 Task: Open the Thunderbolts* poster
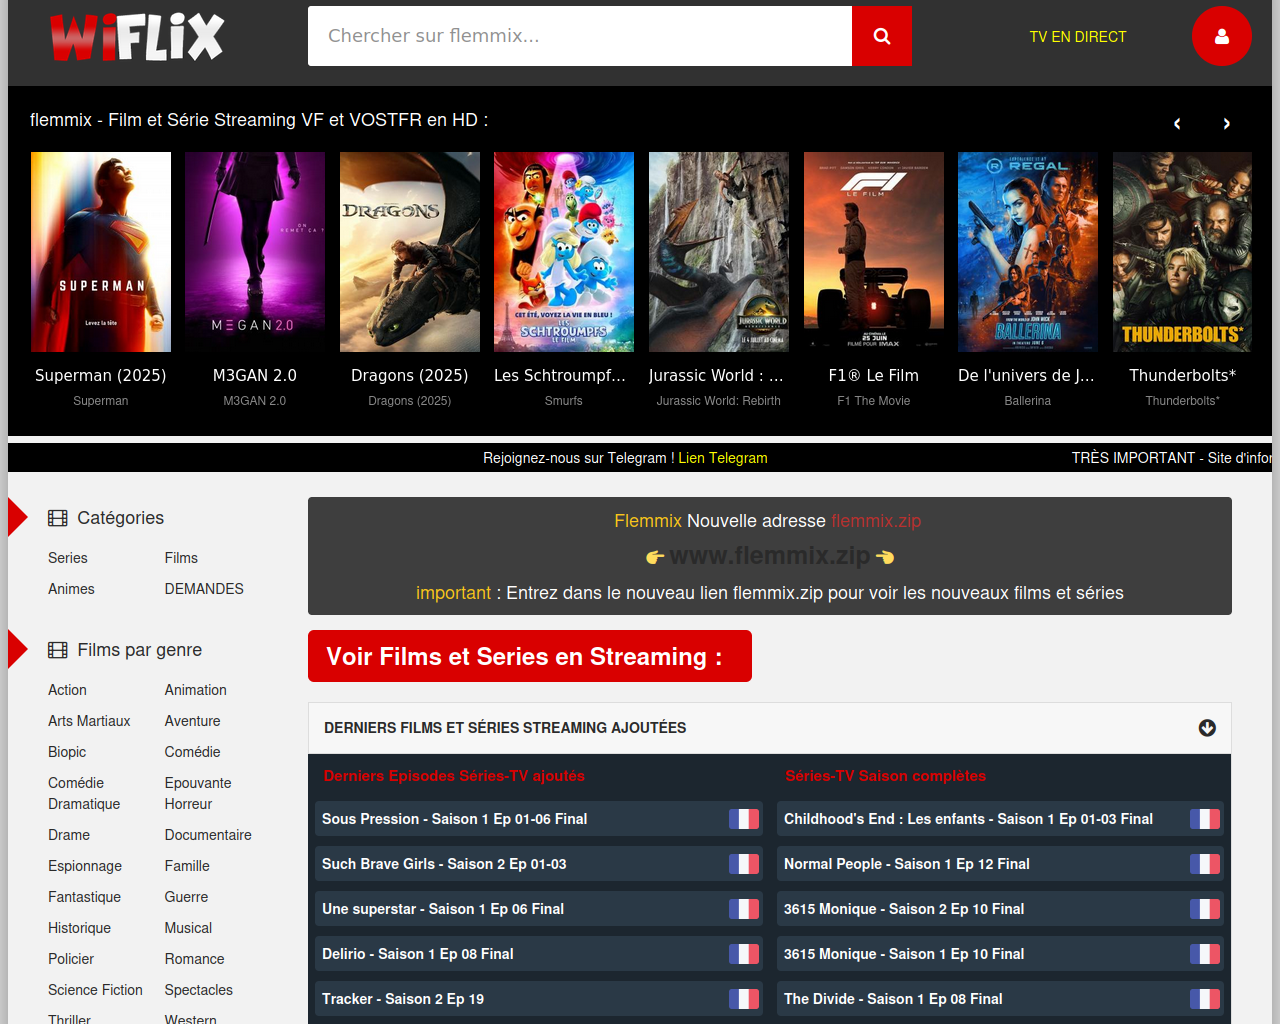coord(1182,252)
